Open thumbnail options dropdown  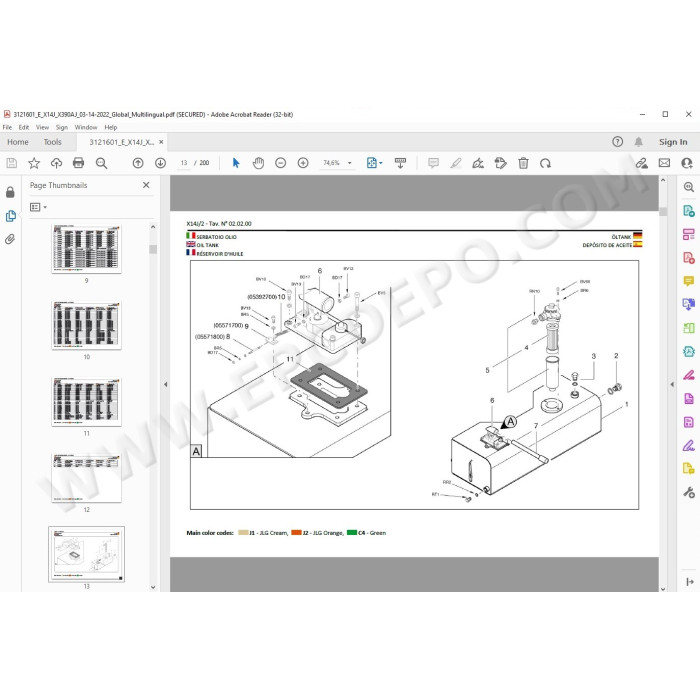(38, 207)
